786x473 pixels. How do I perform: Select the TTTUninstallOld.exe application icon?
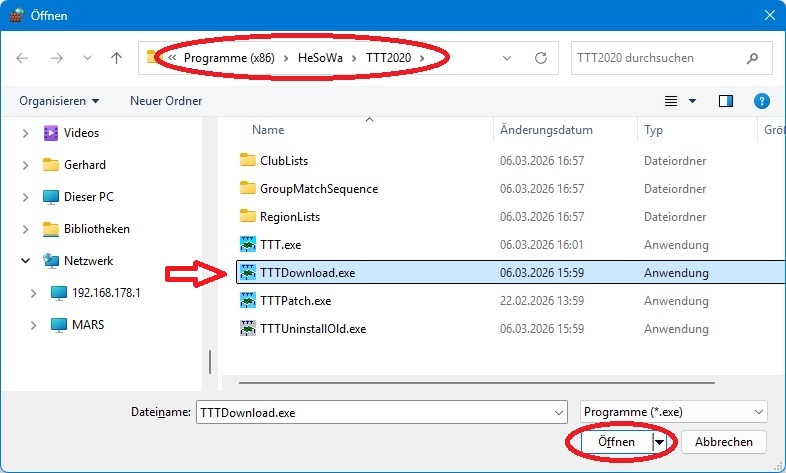click(x=248, y=329)
